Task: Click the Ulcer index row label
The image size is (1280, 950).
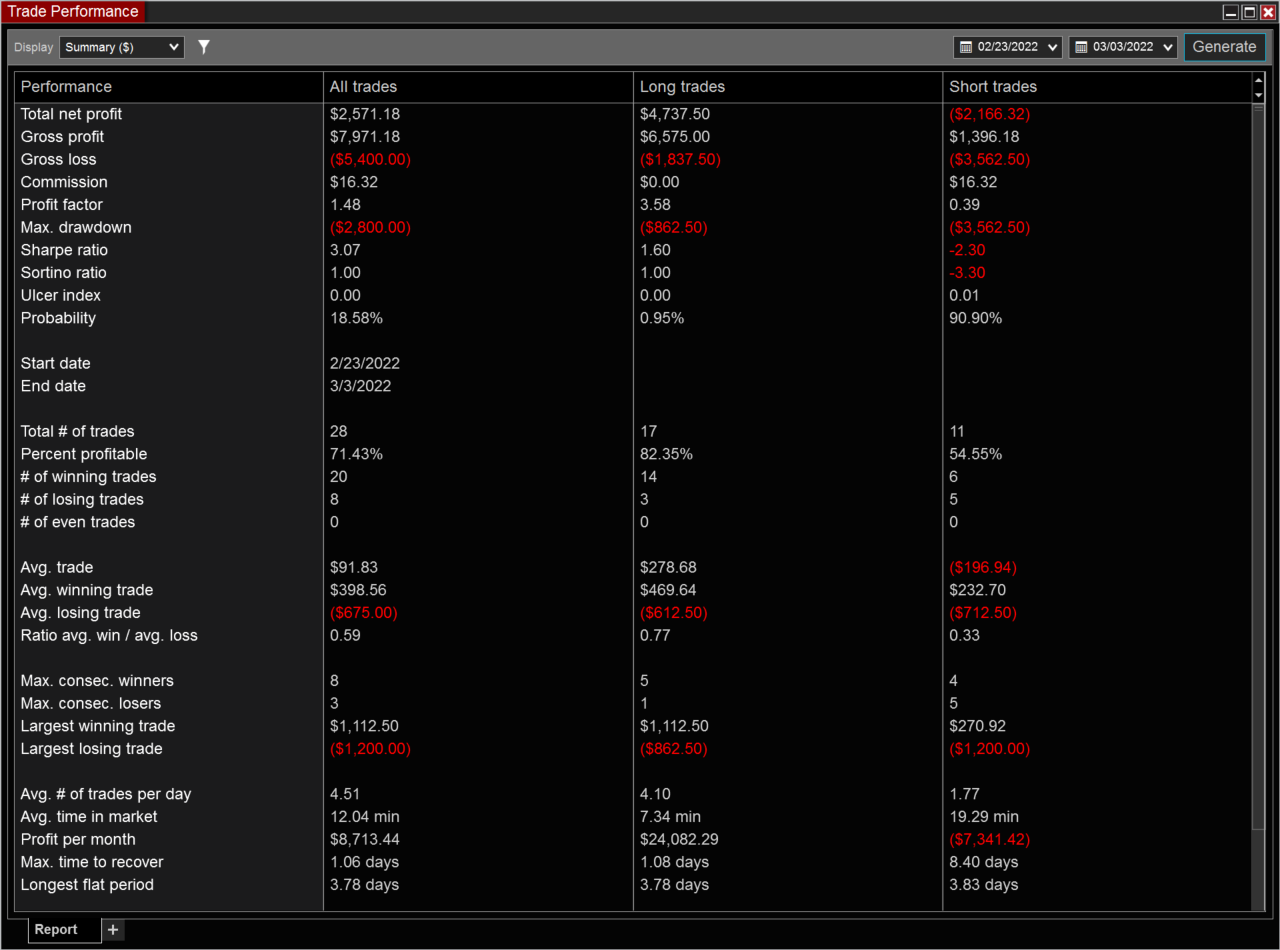Action: (61, 296)
